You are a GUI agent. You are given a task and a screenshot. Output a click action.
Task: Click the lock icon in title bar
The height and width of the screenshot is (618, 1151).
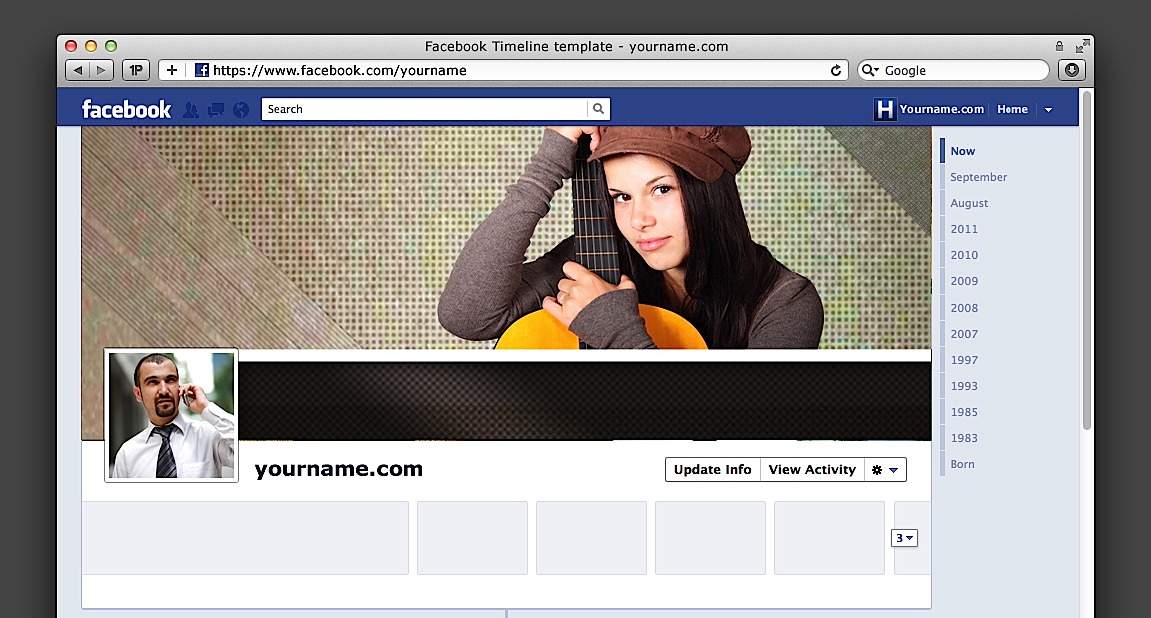[x=1059, y=46]
